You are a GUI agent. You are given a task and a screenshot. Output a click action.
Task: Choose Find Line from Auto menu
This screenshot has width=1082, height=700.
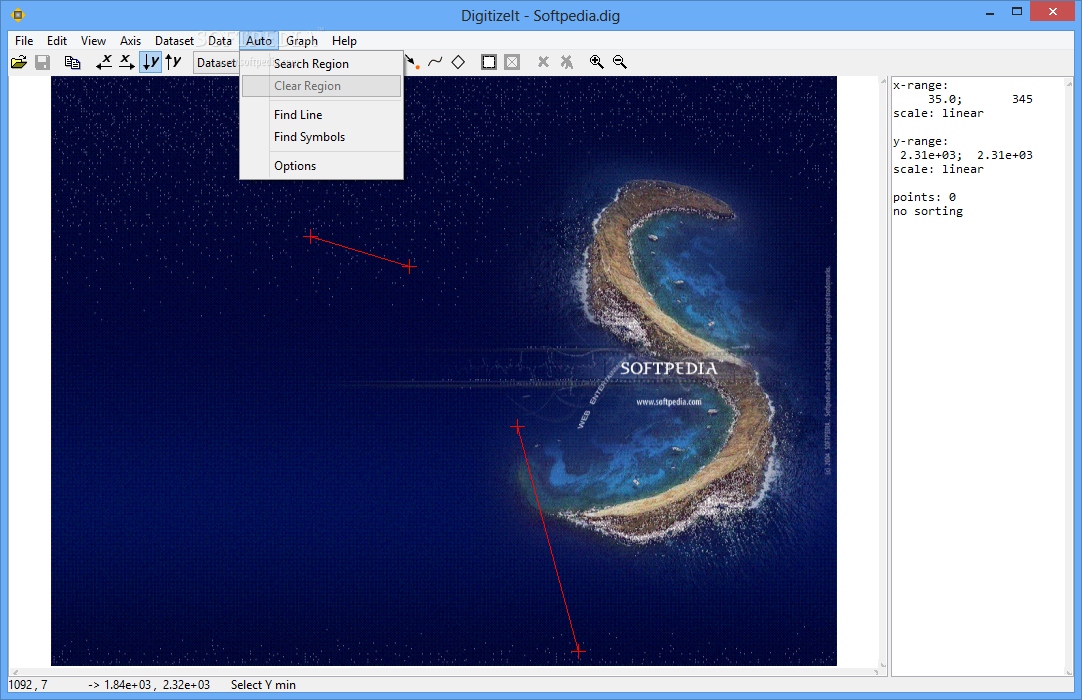321,115
